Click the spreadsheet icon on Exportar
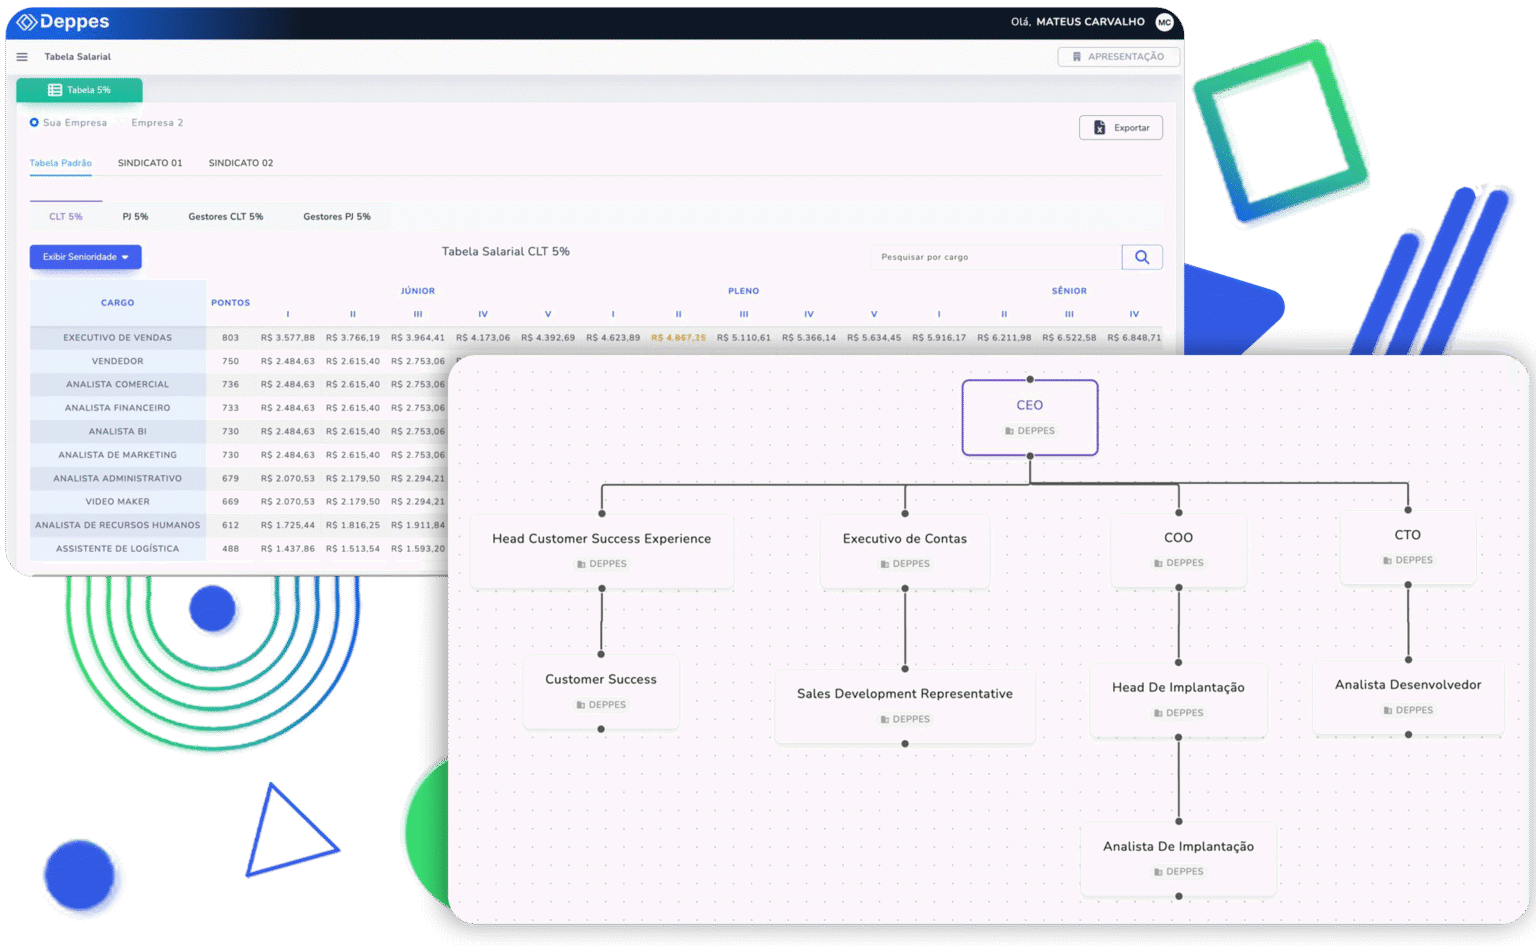This screenshot has height=946, width=1536. pyautogui.click(x=1099, y=128)
